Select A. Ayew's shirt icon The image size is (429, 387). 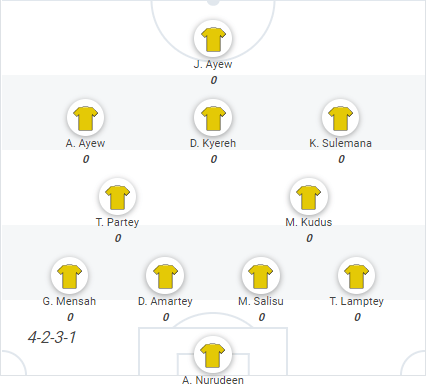click(x=85, y=118)
